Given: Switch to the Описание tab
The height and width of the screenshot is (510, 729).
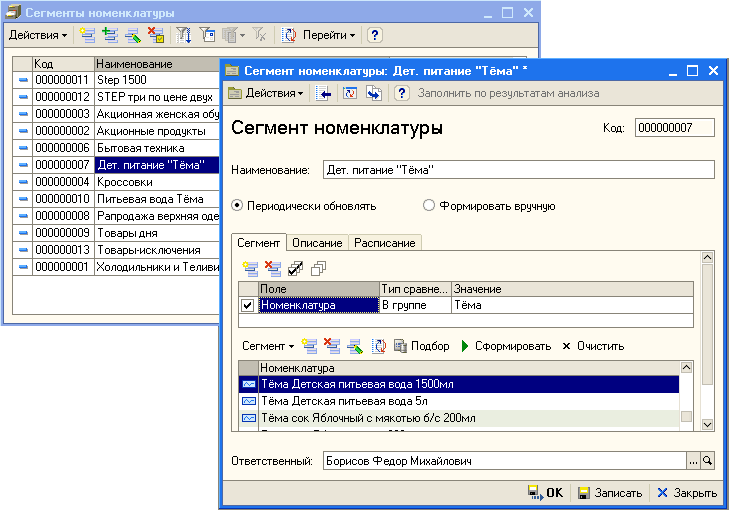Looking at the screenshot, I should [317, 243].
